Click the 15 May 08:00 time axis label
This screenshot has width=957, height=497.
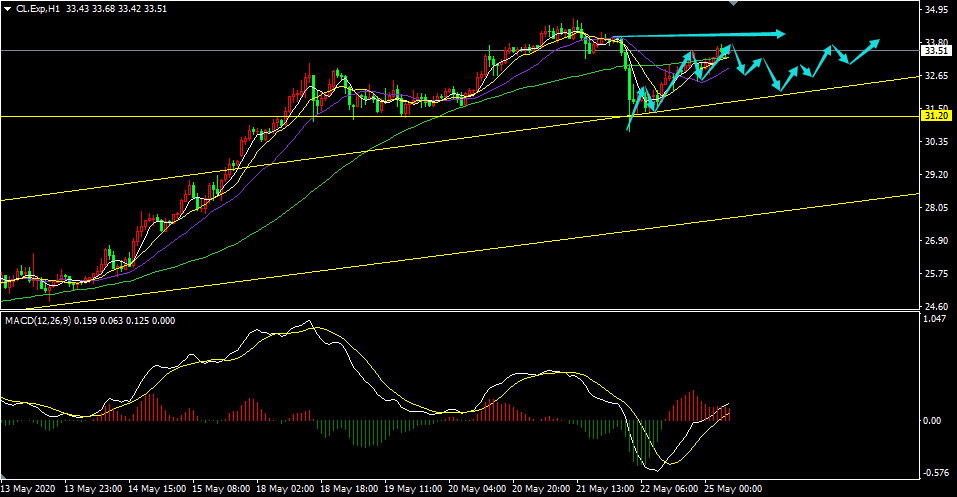tap(220, 489)
